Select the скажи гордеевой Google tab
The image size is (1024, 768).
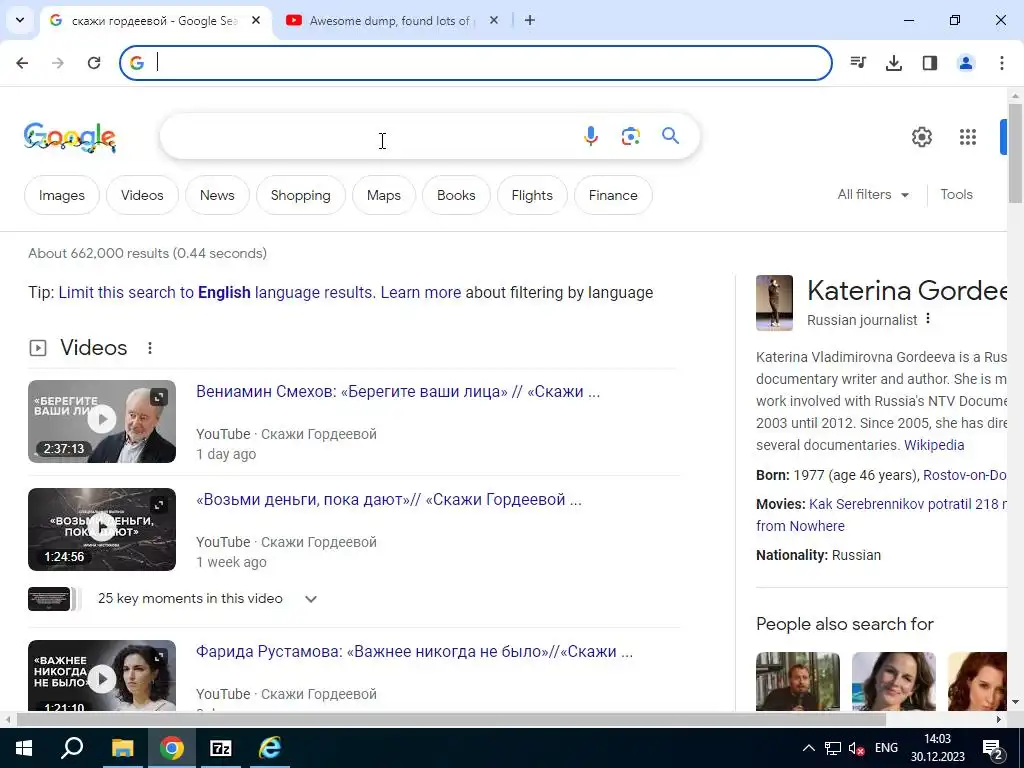tap(153, 21)
